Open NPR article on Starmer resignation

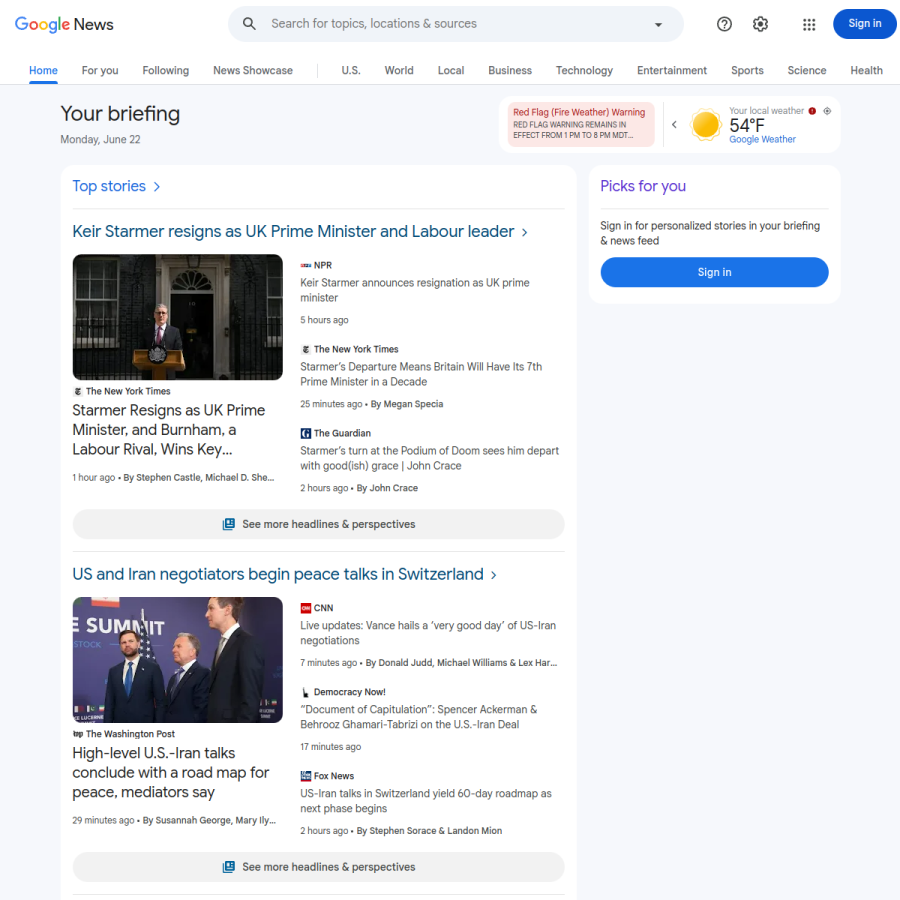415,290
